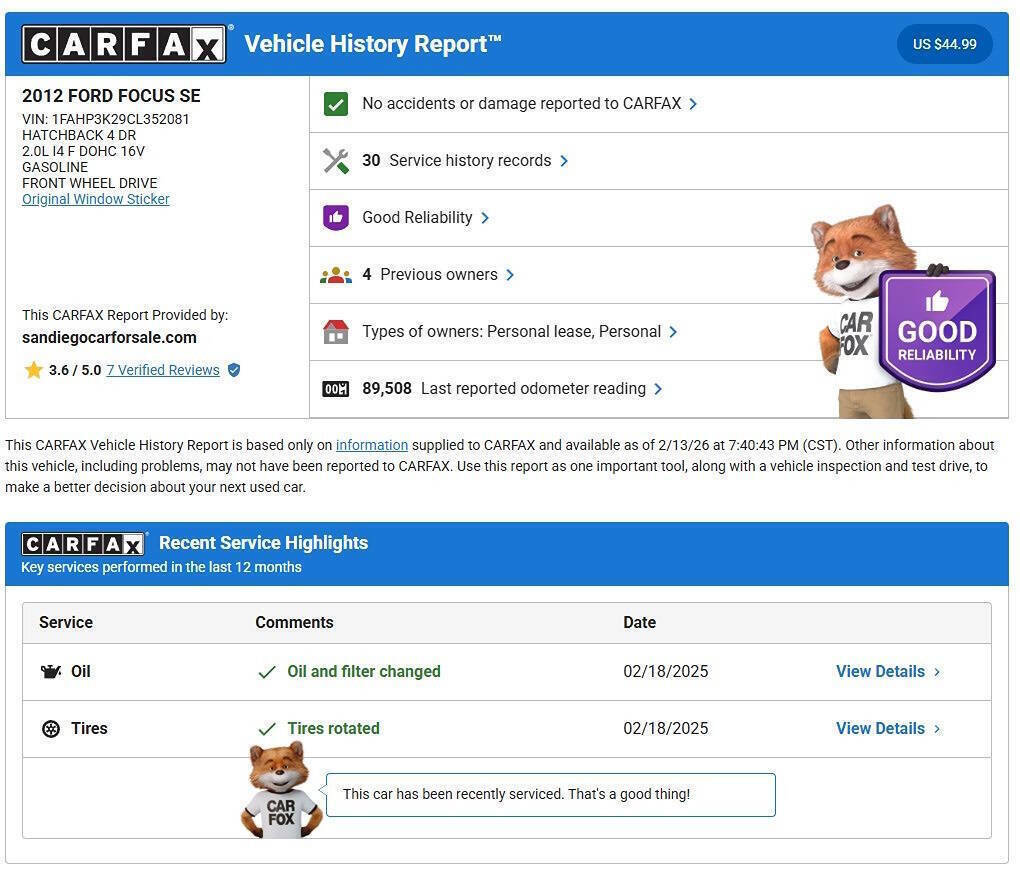Click the Good Reliability purple badge
Viewport: 1020px width, 876px height.
coord(936,330)
